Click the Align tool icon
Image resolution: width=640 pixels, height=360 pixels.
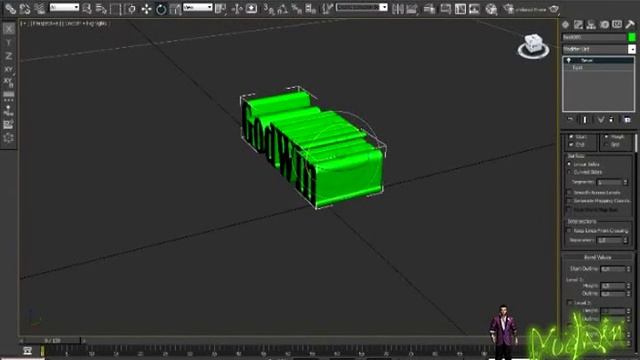tap(412, 8)
